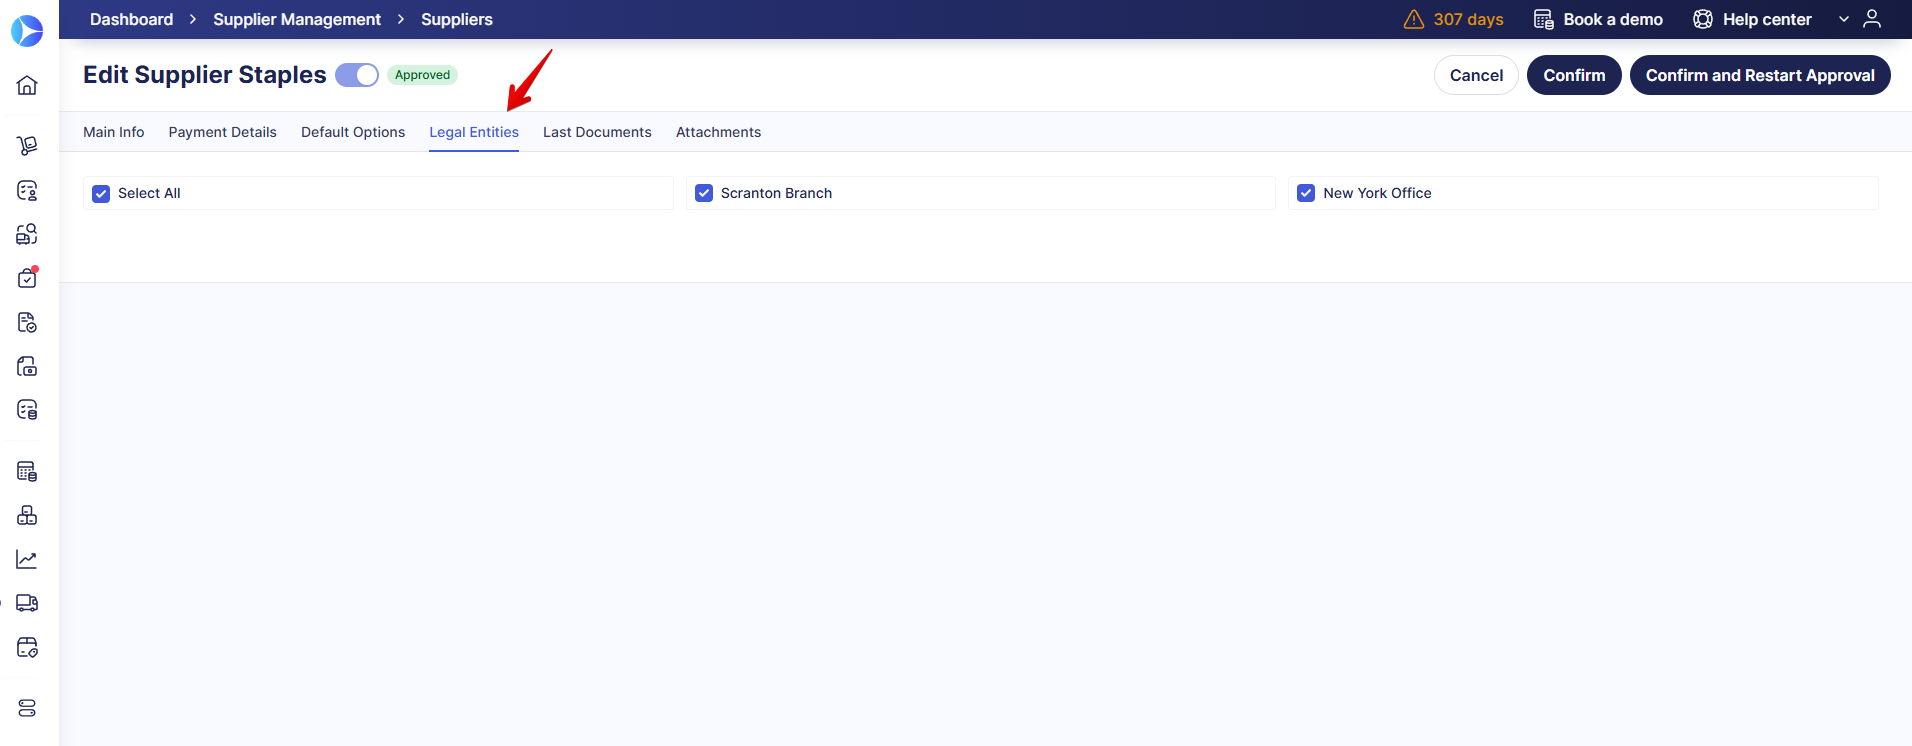This screenshot has width=1912, height=746.
Task: Go to Dashboard breadcrumb
Action: tap(131, 19)
